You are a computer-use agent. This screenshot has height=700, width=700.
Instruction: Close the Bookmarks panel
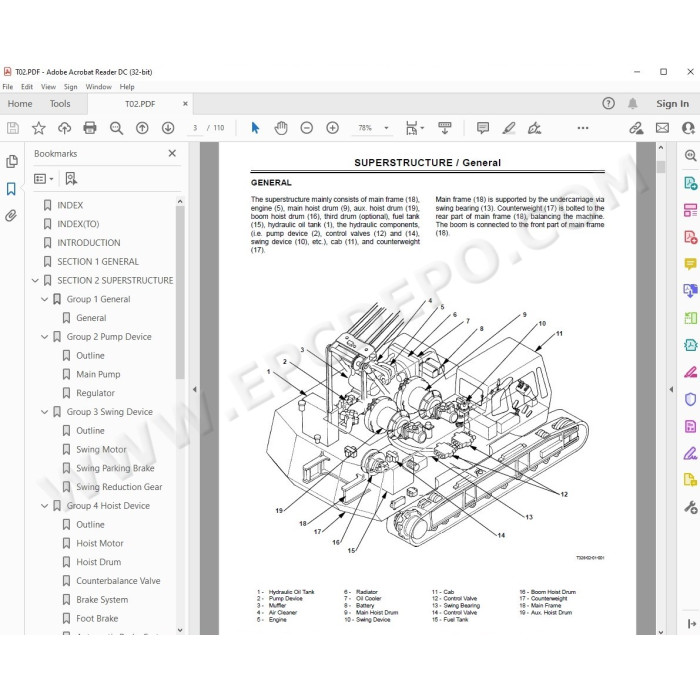pyautogui.click(x=172, y=154)
